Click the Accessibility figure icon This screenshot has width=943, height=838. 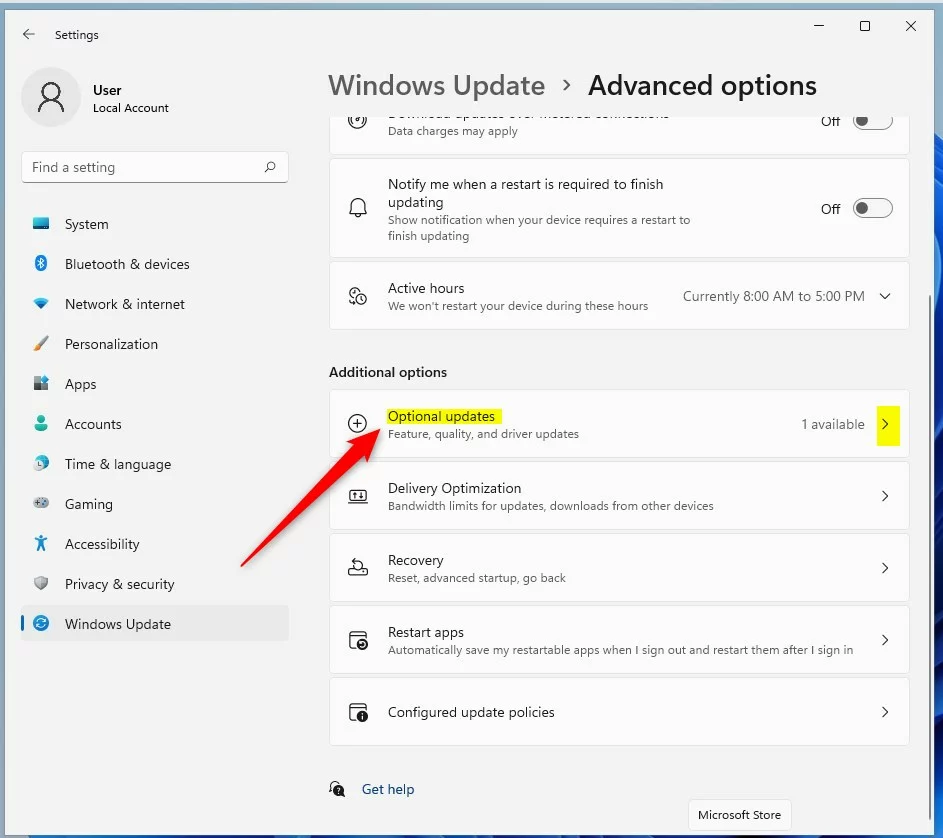tap(41, 544)
